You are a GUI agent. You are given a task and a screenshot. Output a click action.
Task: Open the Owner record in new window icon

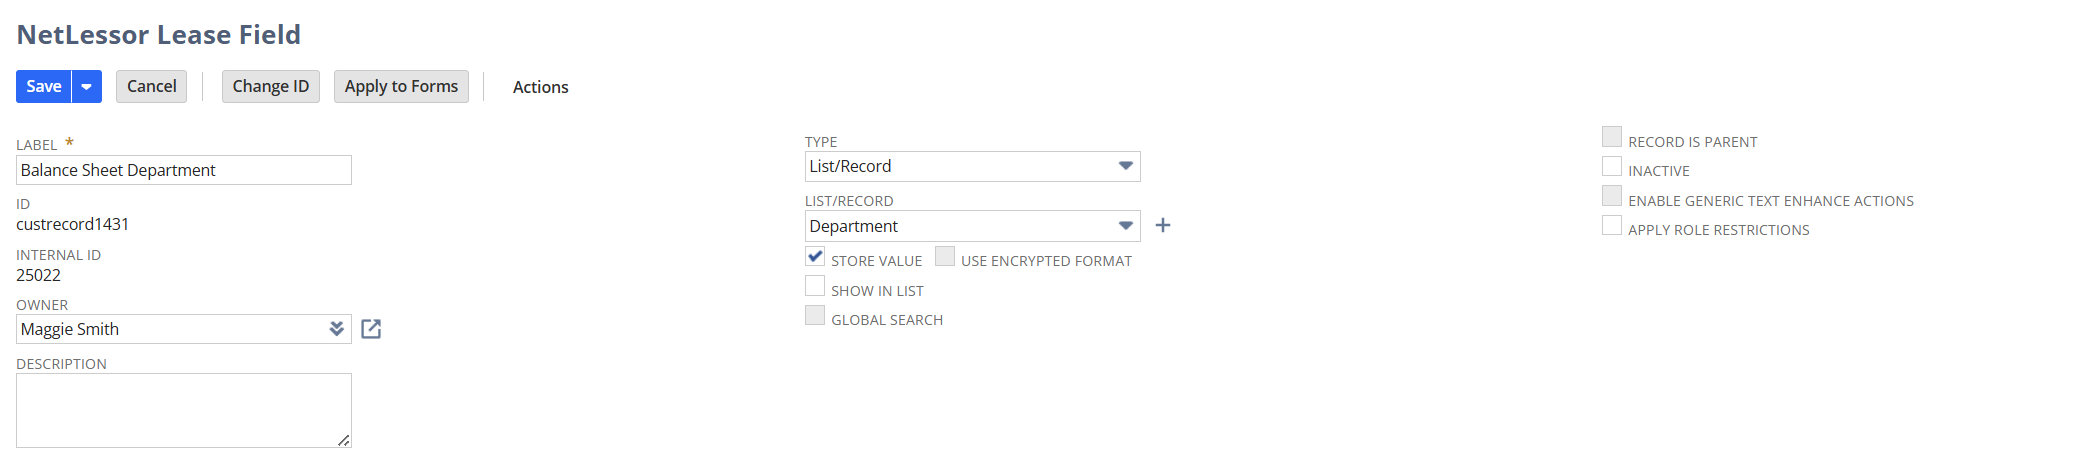(371, 329)
